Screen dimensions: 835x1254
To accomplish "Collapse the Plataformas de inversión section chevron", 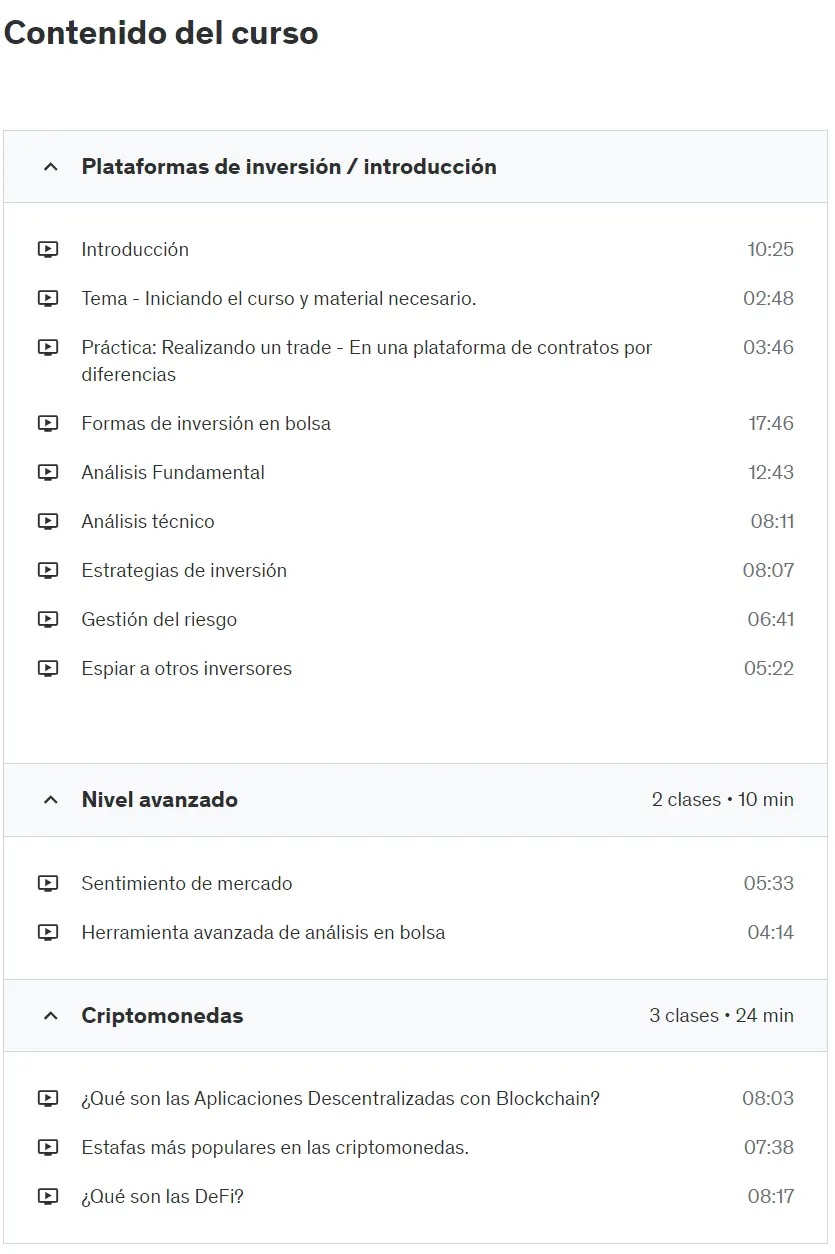I will [51, 167].
